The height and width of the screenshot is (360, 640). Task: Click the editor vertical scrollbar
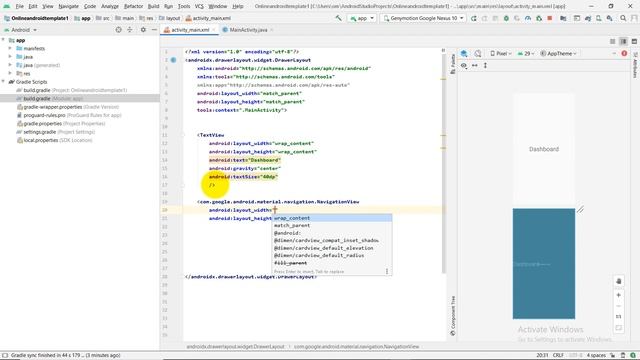coord(444,163)
